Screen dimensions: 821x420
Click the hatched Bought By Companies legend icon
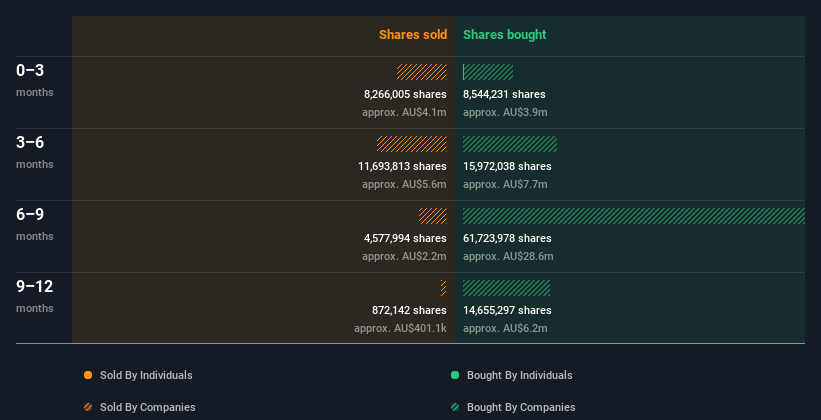pyautogui.click(x=455, y=407)
